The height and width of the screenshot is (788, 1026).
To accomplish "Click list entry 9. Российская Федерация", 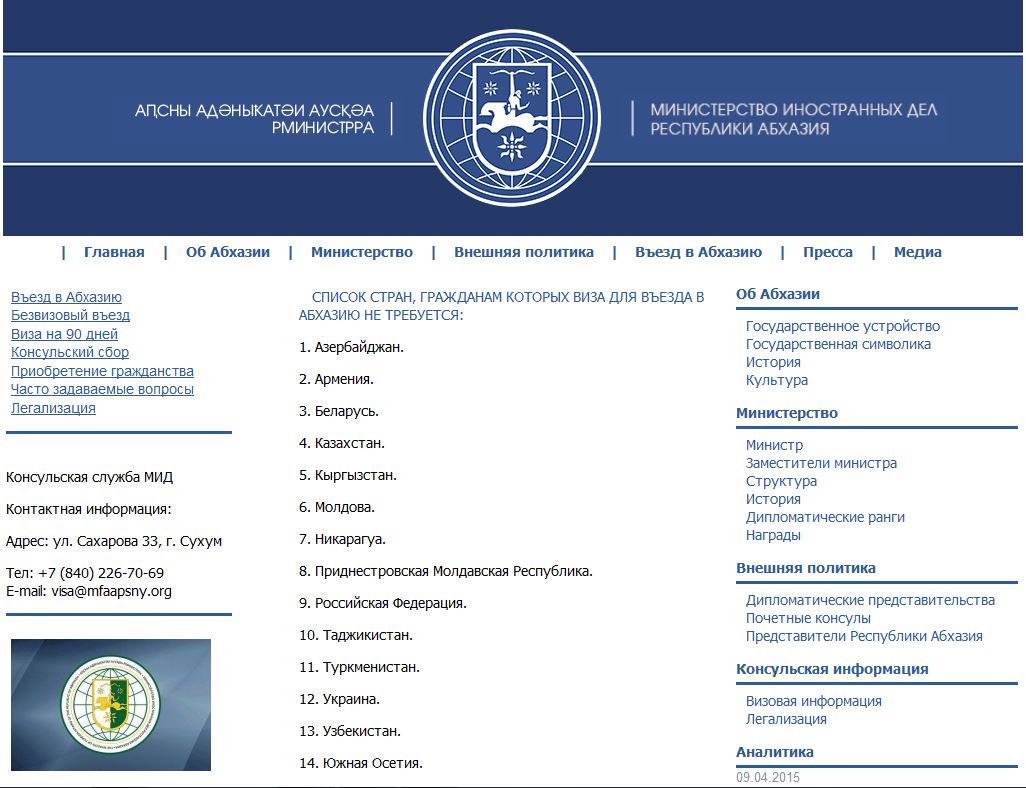I will (x=383, y=603).
